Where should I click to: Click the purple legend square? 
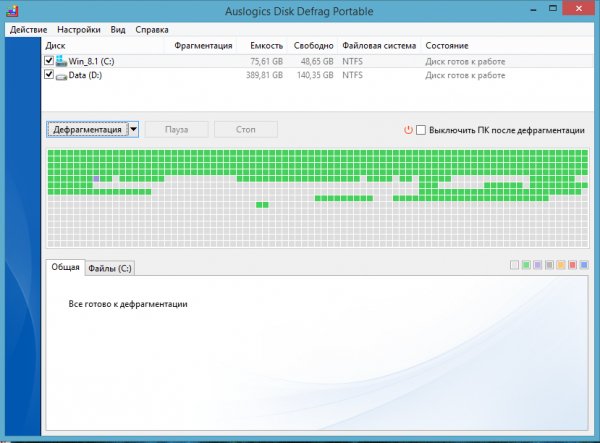(x=538, y=265)
